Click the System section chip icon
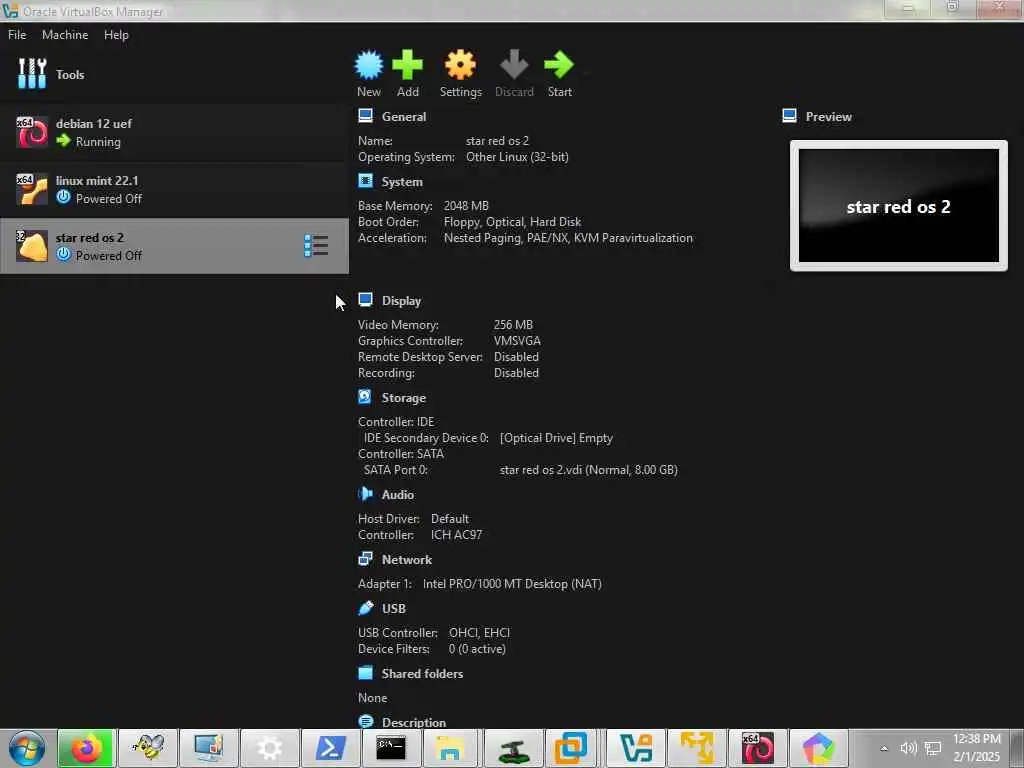Screen dimensions: 1024x768 pos(366,181)
